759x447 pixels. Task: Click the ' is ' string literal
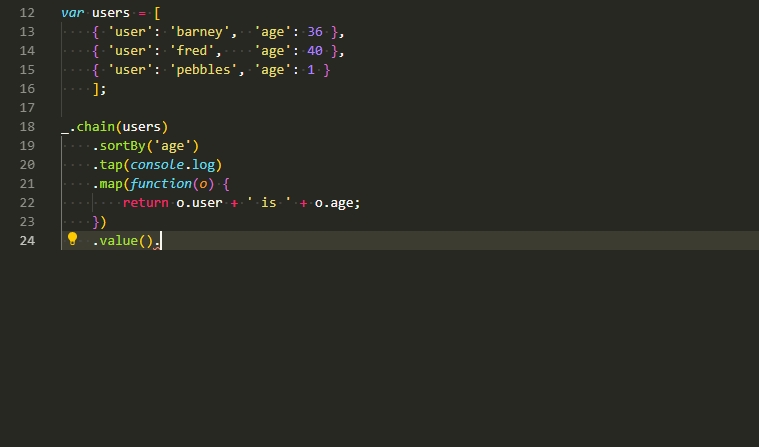268,203
